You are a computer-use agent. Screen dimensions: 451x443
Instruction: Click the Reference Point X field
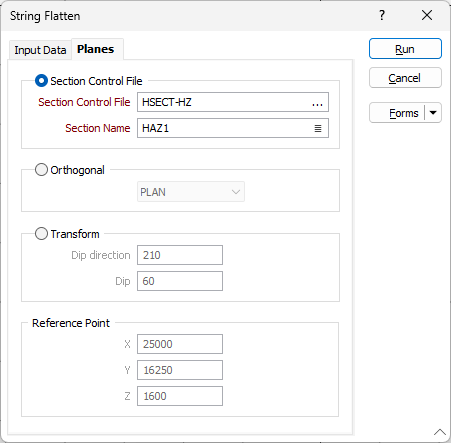point(180,344)
